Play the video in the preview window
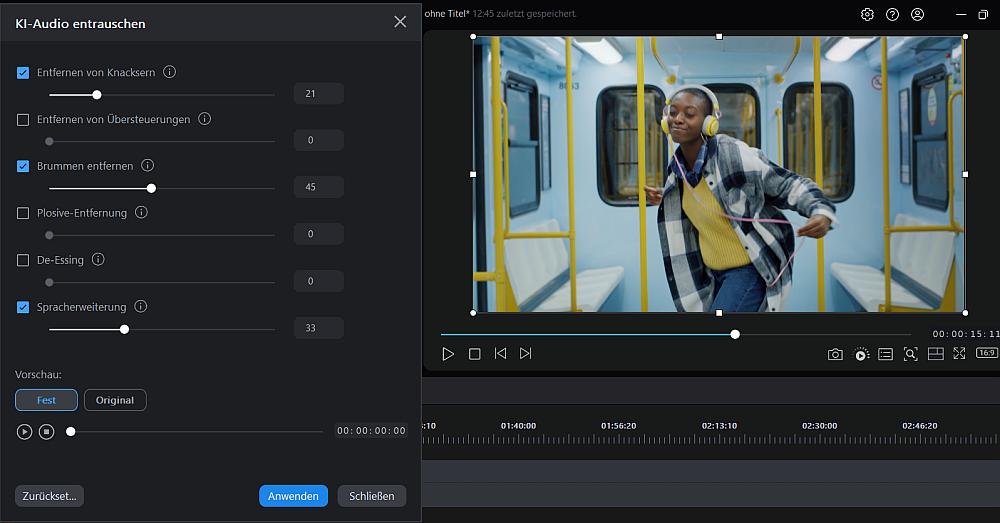Screen dimensions: 1000x523 [448, 354]
